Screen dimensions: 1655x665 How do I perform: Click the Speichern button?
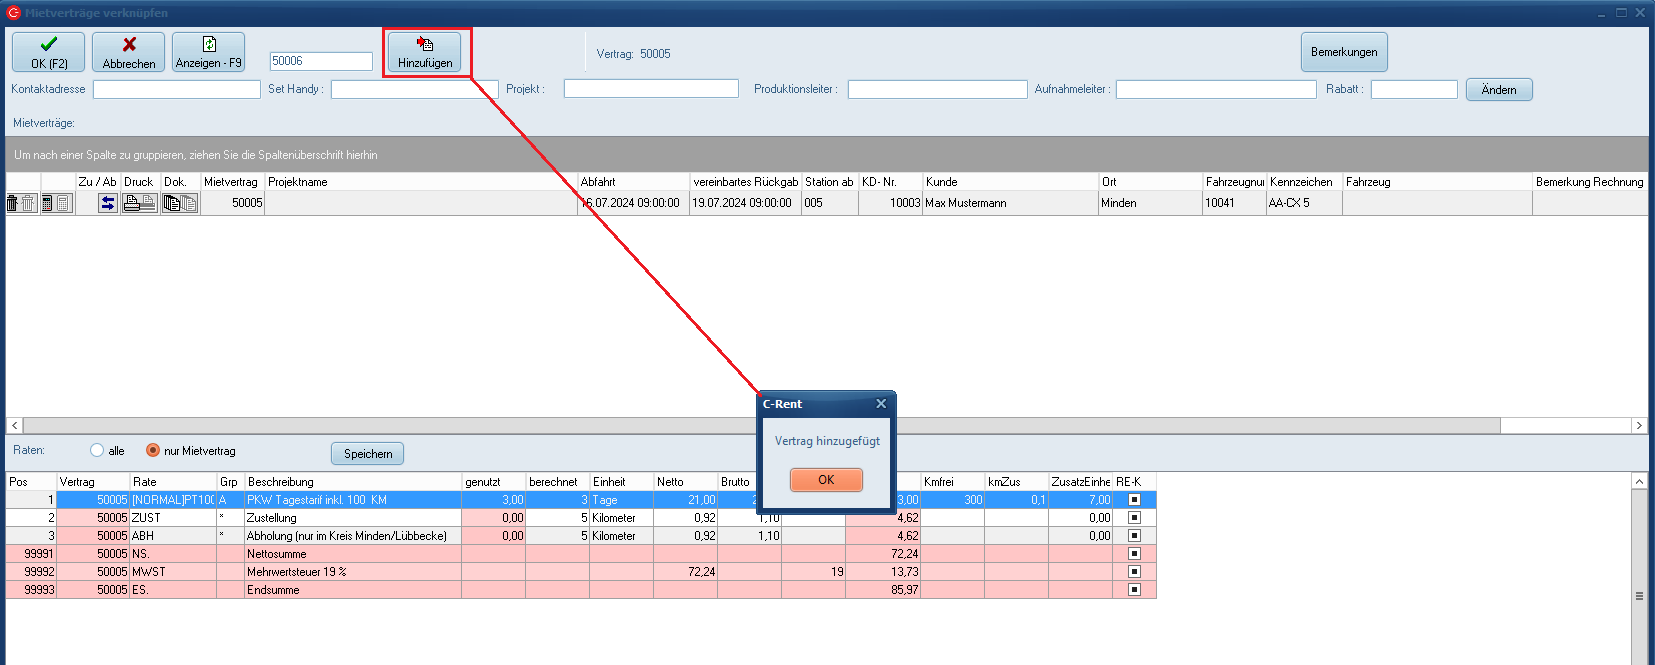coord(368,454)
